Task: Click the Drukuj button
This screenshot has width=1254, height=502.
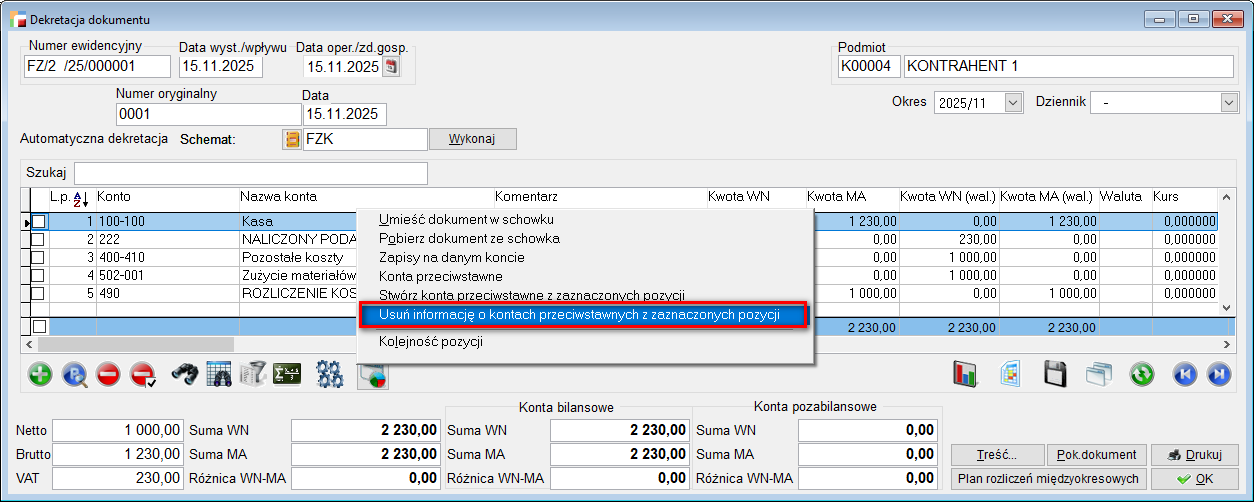Action: 1195,454
